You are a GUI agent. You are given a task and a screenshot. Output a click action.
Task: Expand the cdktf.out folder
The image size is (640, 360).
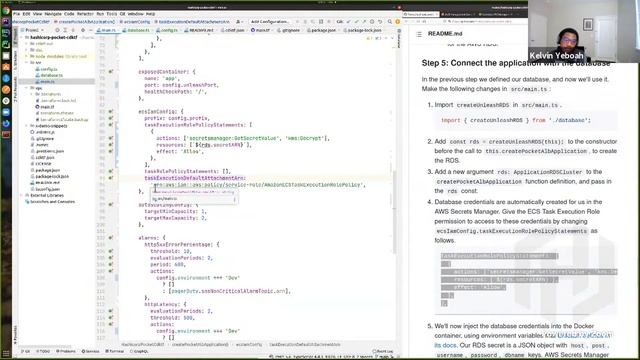coord(27,44)
